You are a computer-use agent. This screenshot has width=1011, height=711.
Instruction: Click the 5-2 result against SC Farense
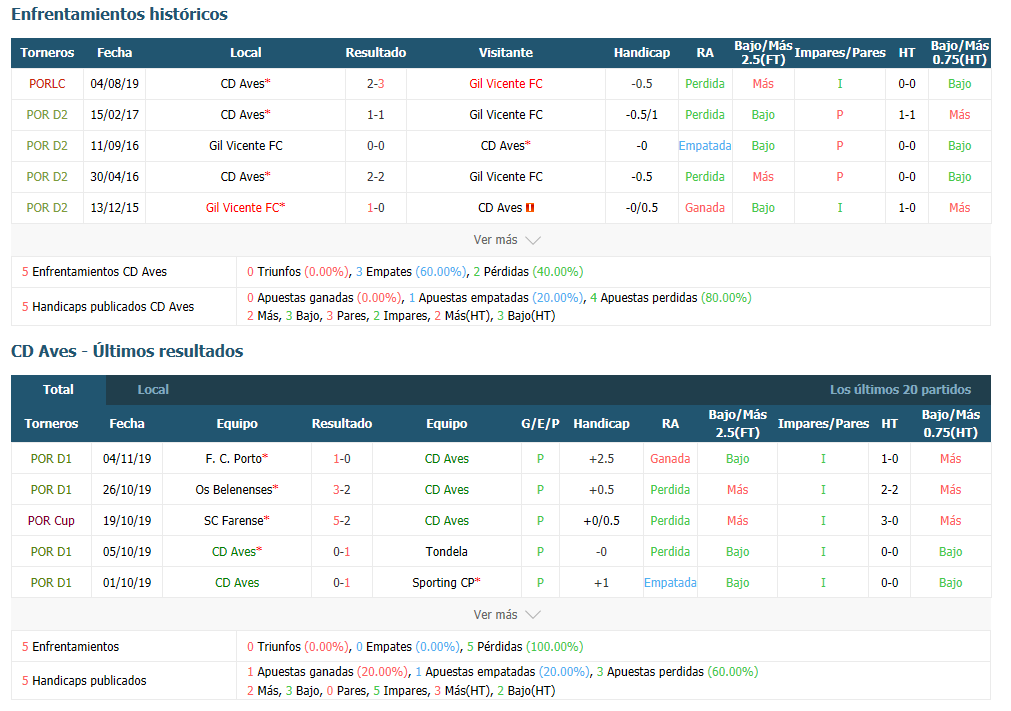tap(342, 521)
